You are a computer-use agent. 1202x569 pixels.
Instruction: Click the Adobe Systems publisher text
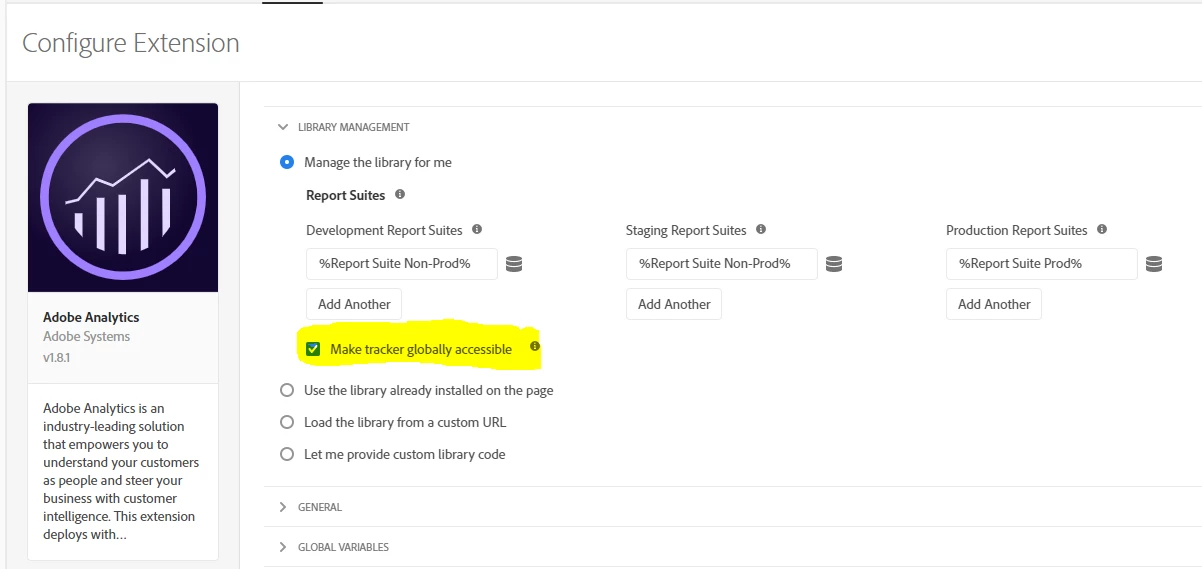click(x=87, y=336)
